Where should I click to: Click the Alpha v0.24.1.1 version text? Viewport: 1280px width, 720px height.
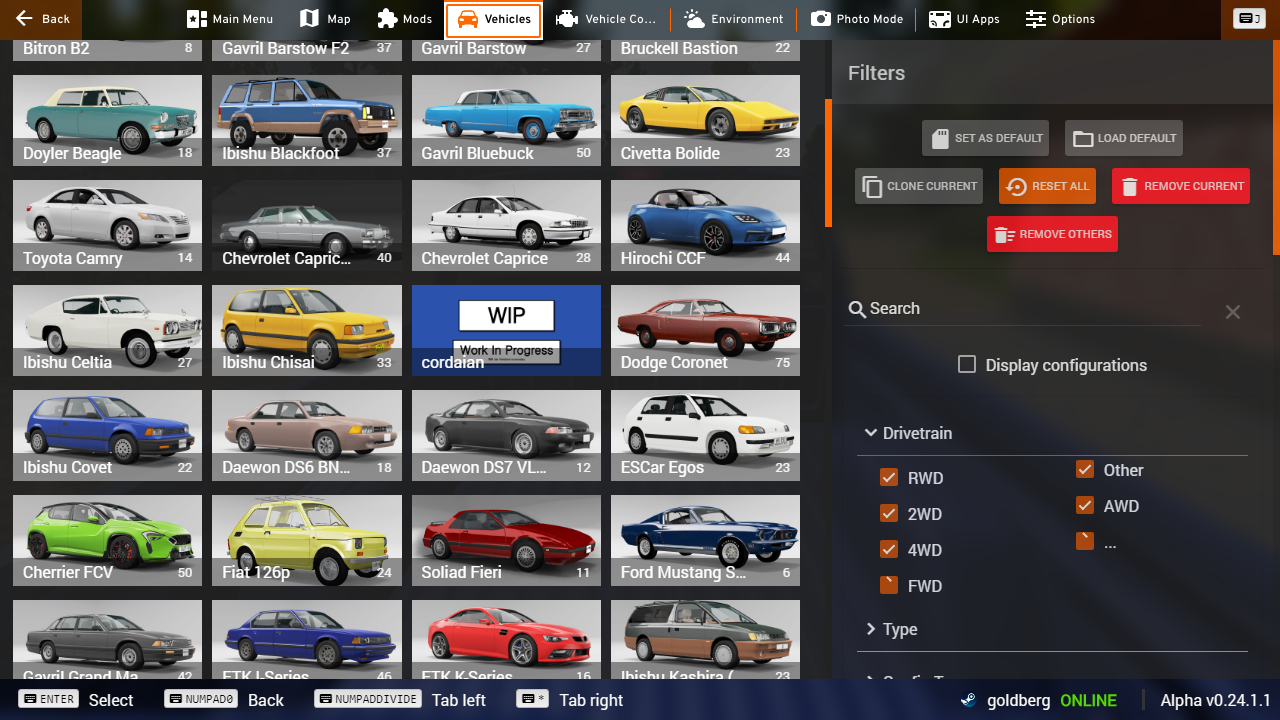coord(1215,700)
